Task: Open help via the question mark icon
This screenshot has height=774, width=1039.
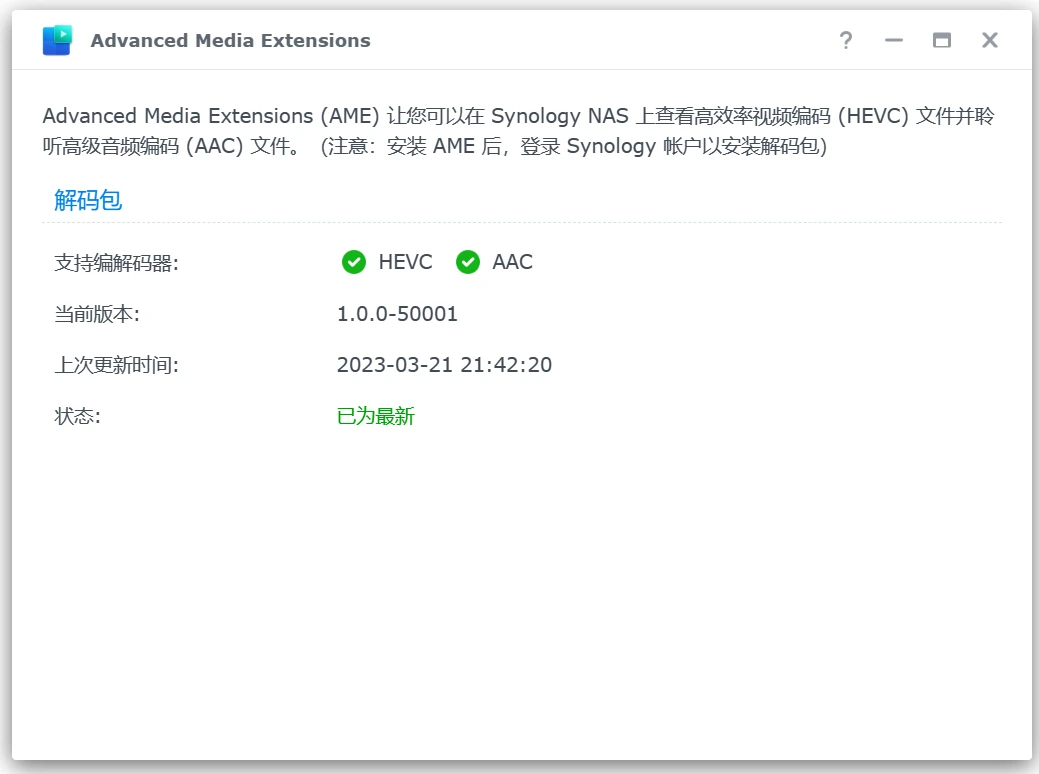Action: 846,40
